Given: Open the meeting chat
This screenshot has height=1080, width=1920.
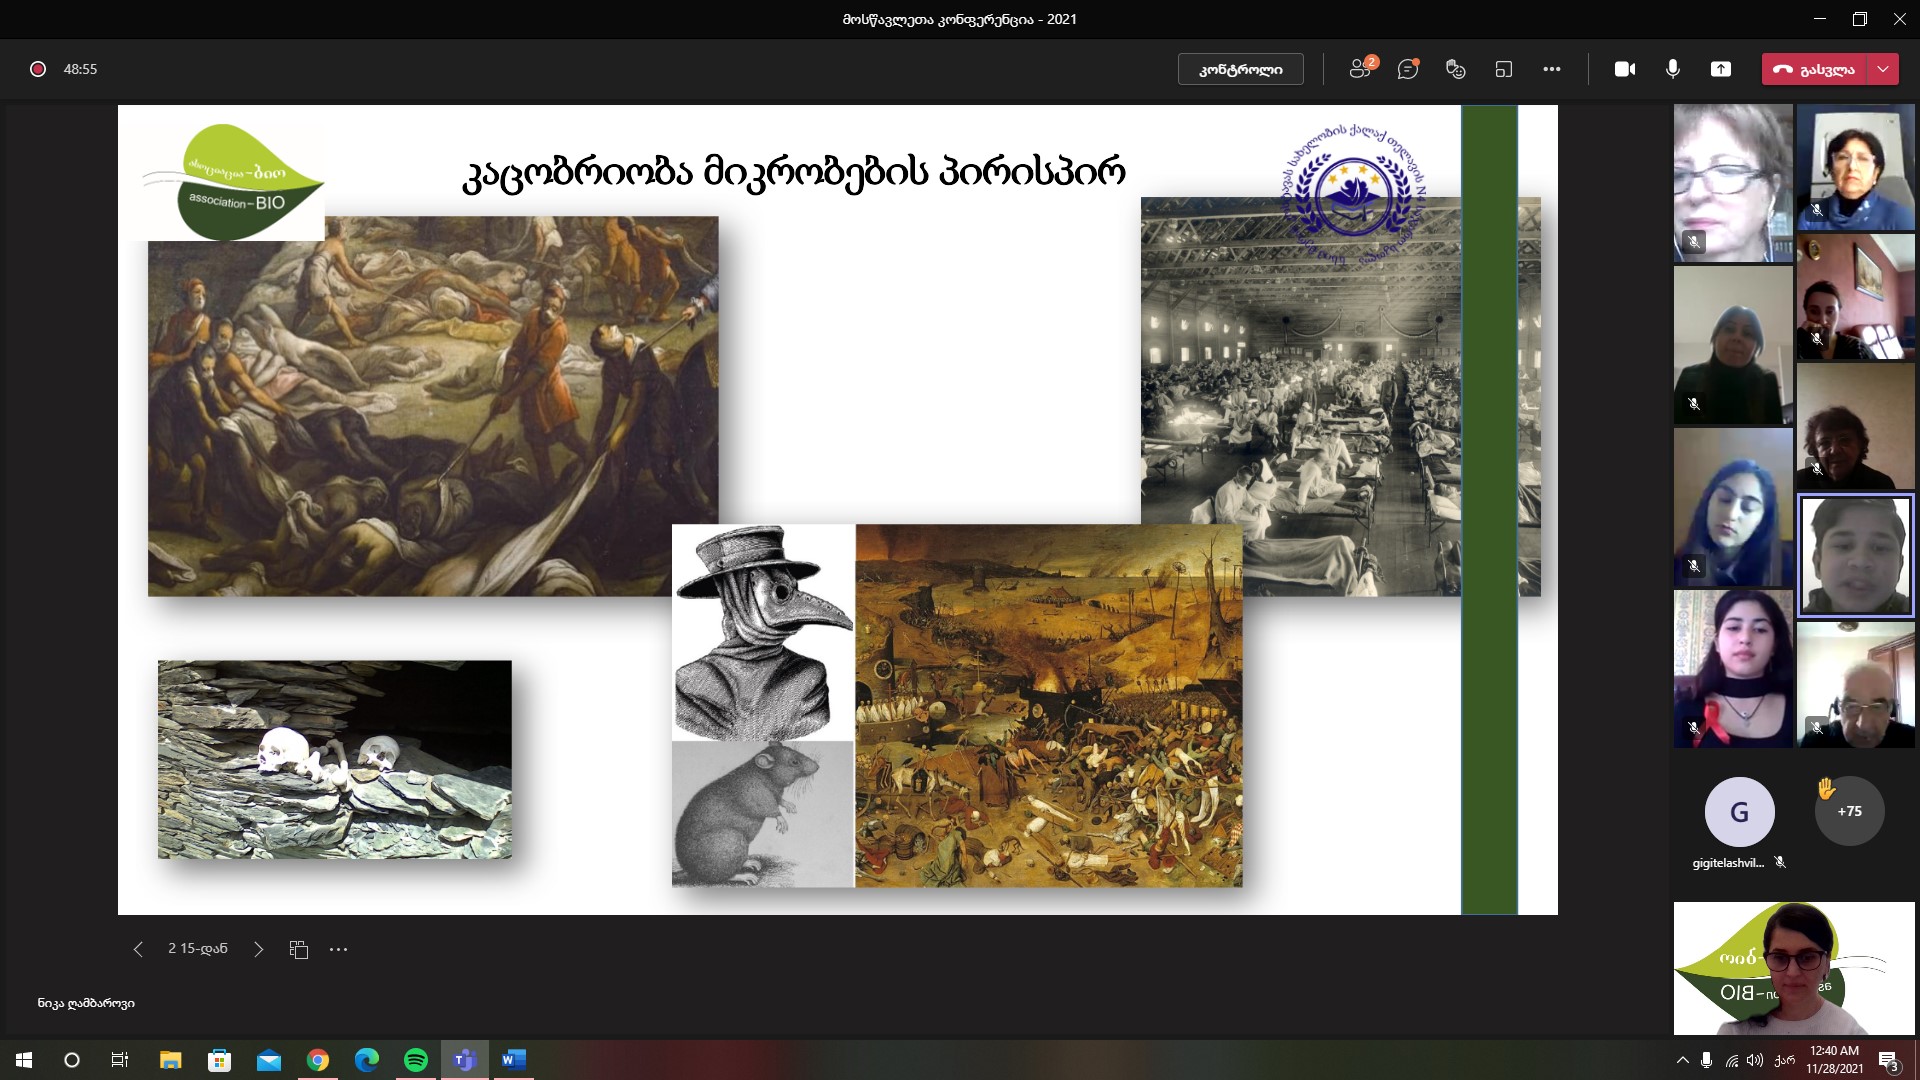Looking at the screenshot, I should point(1408,69).
